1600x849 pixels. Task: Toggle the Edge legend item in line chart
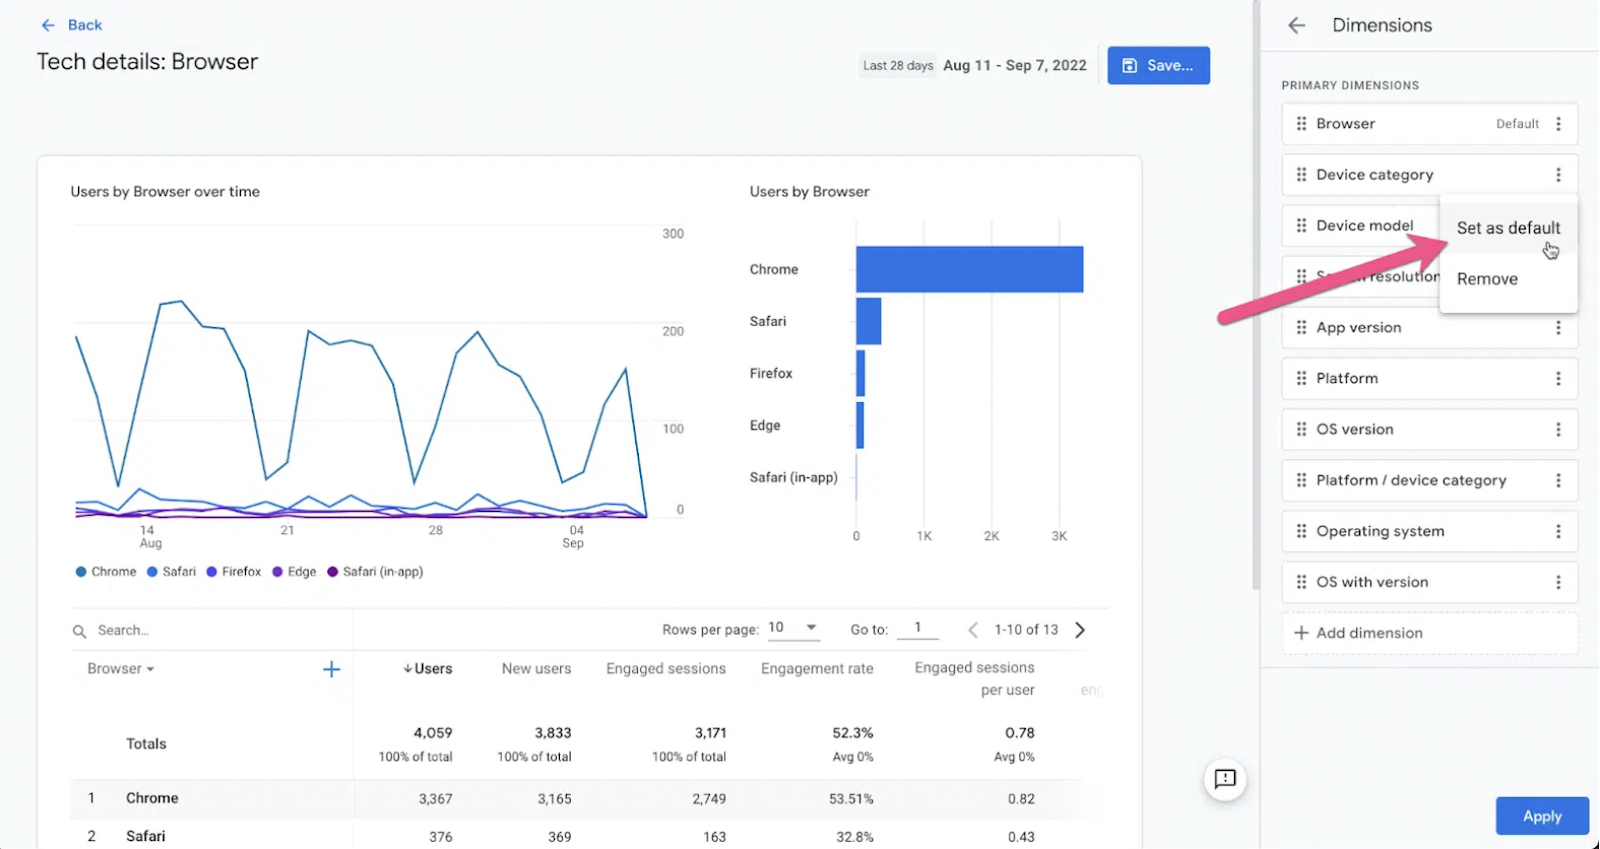pos(294,572)
